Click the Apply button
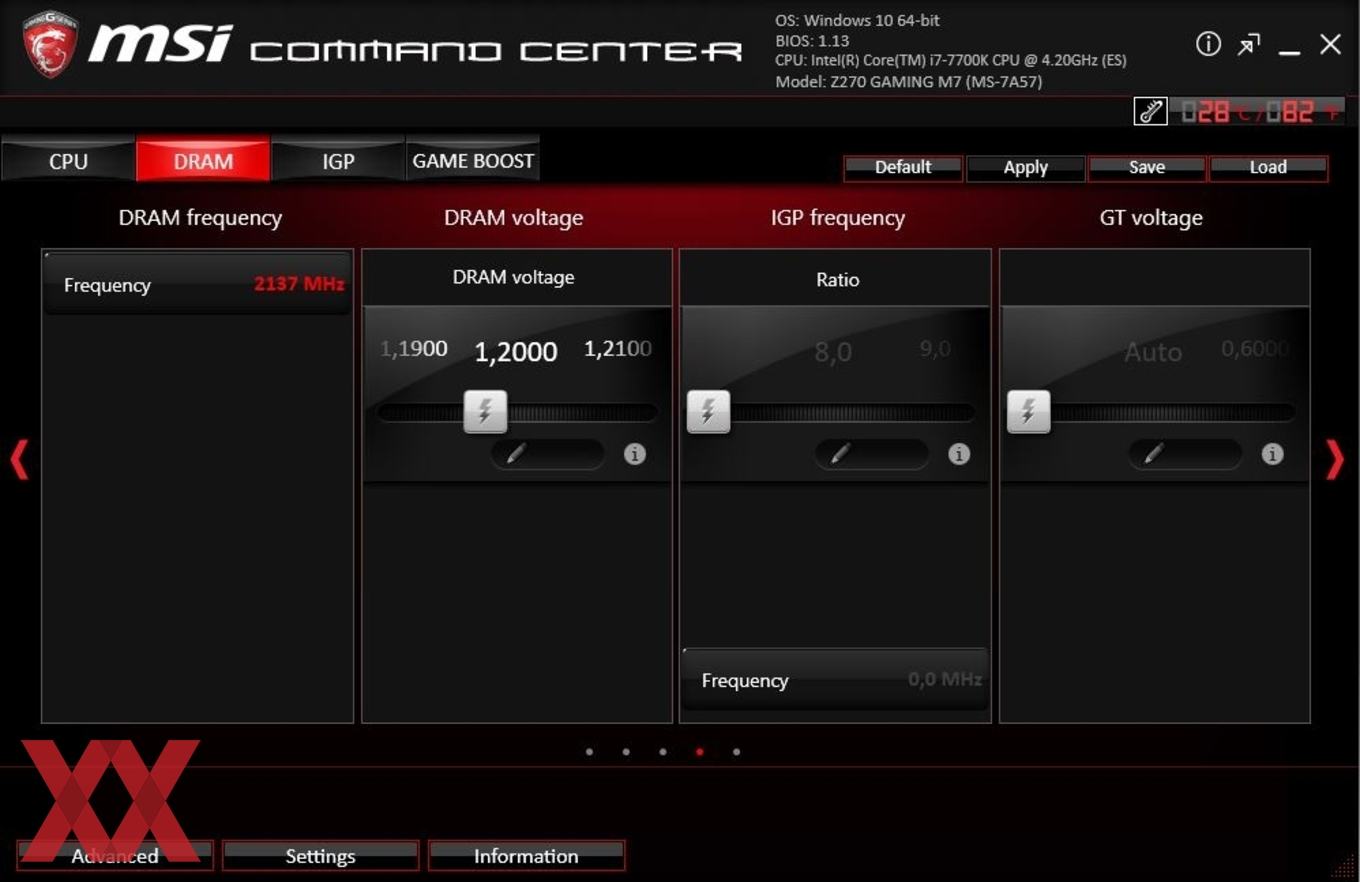The image size is (1360, 882). tap(1025, 167)
